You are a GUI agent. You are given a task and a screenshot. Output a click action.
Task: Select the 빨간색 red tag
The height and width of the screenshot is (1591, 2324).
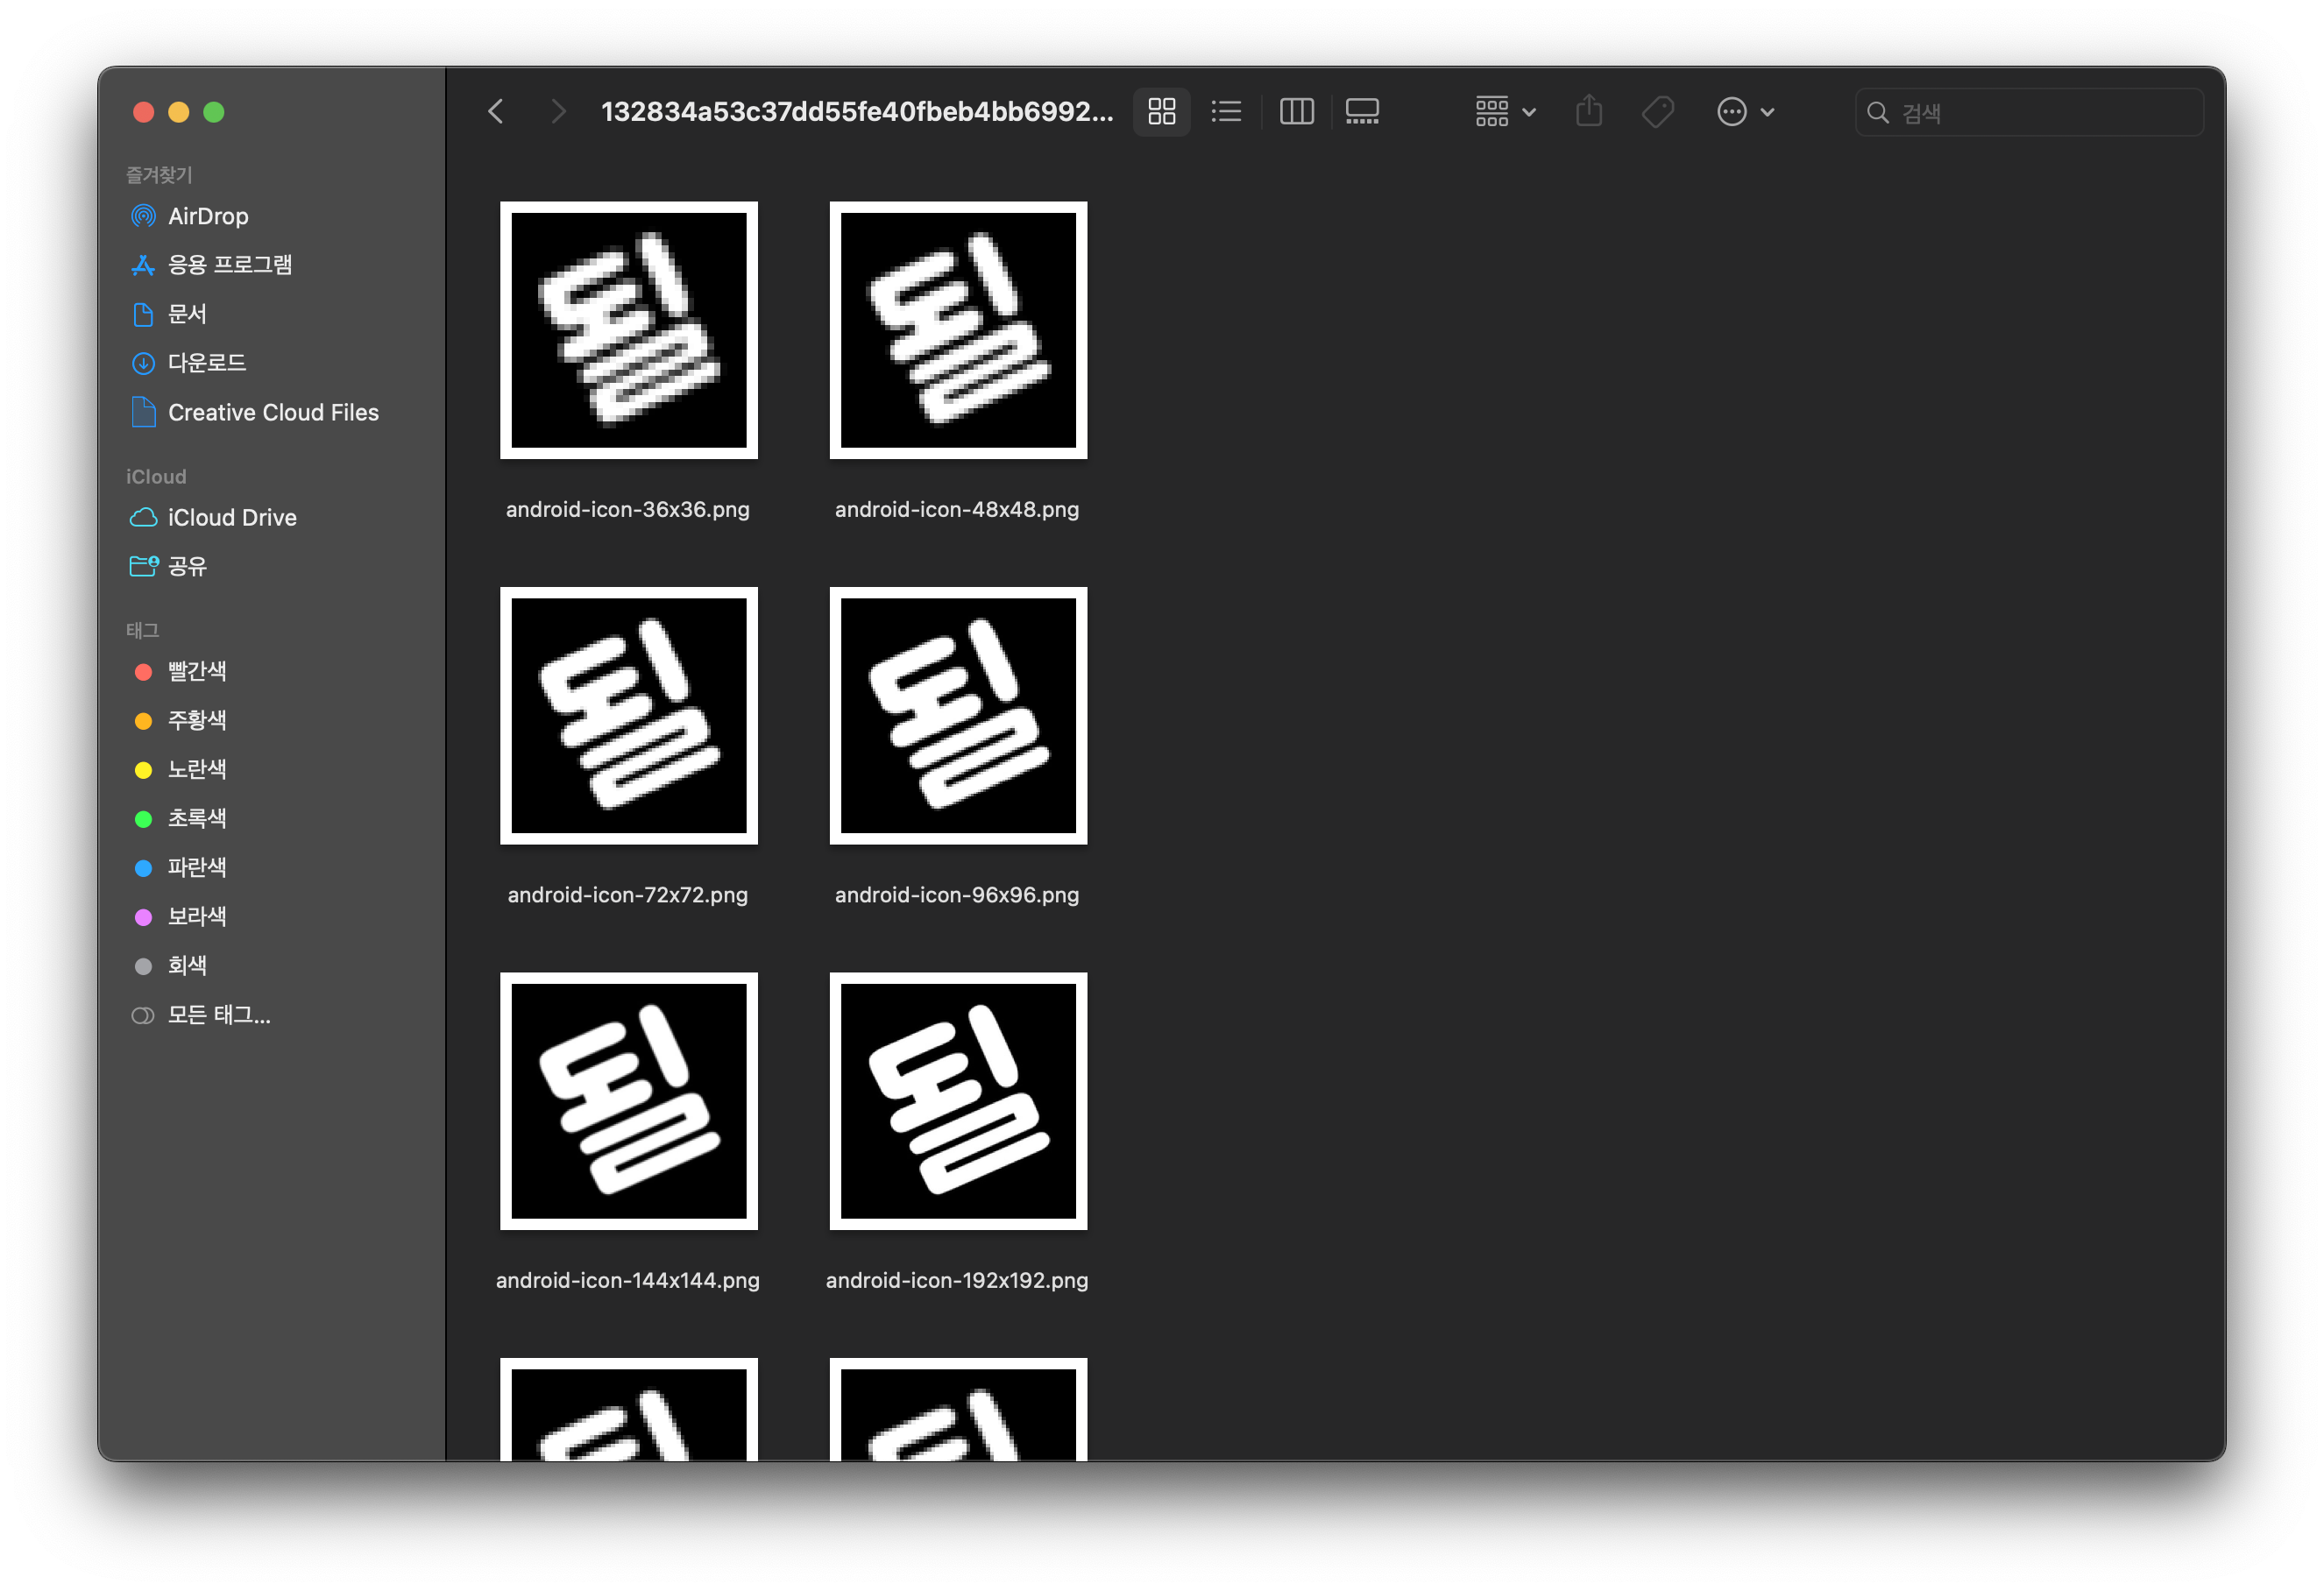196,671
